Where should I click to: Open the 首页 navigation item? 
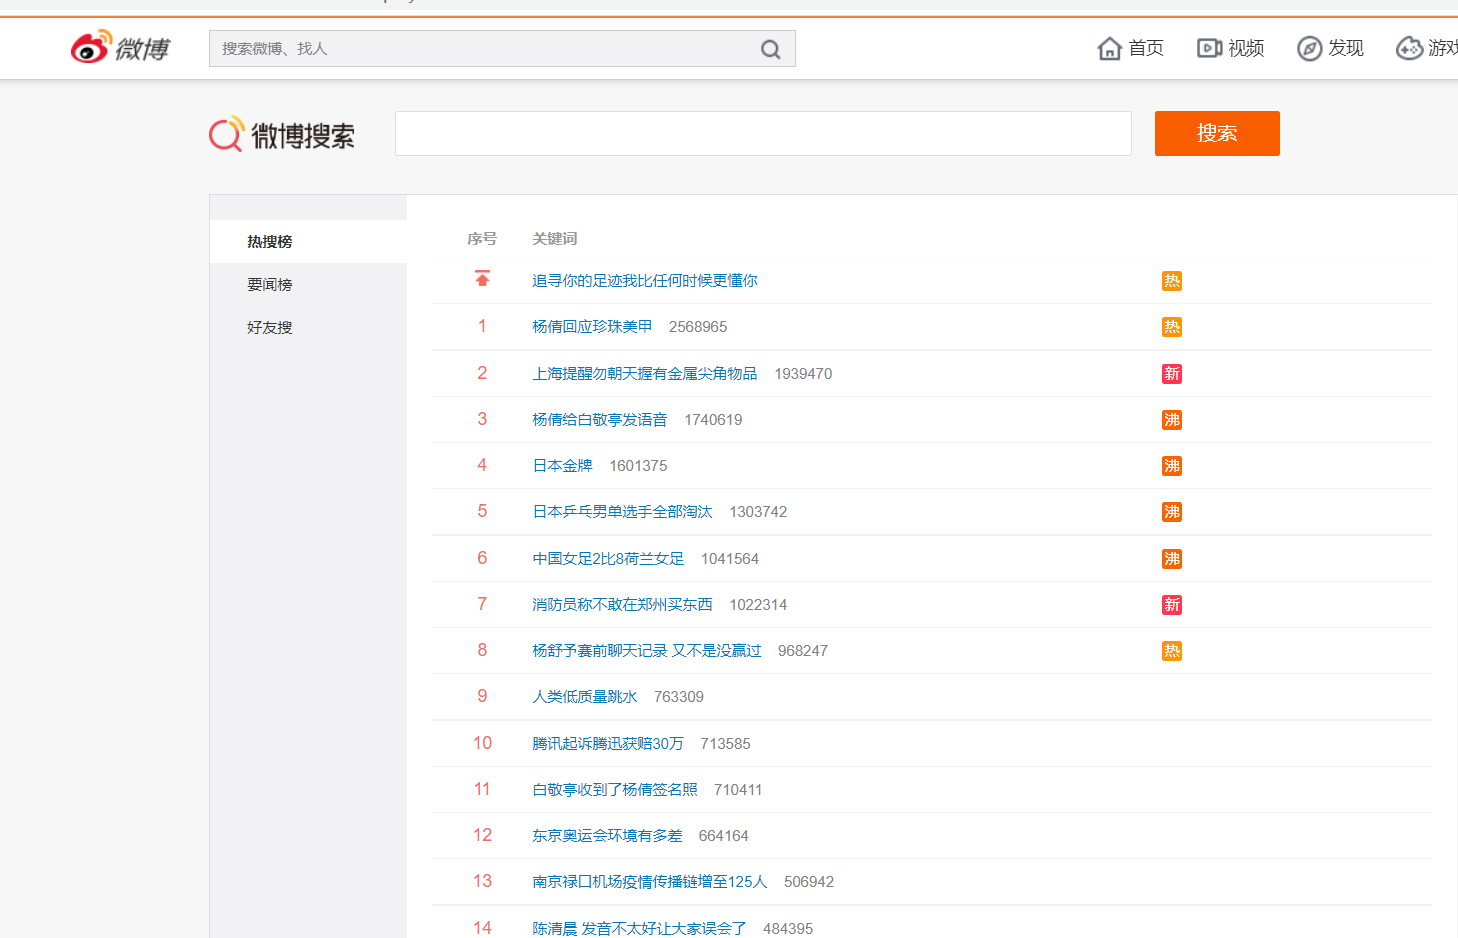[1131, 48]
